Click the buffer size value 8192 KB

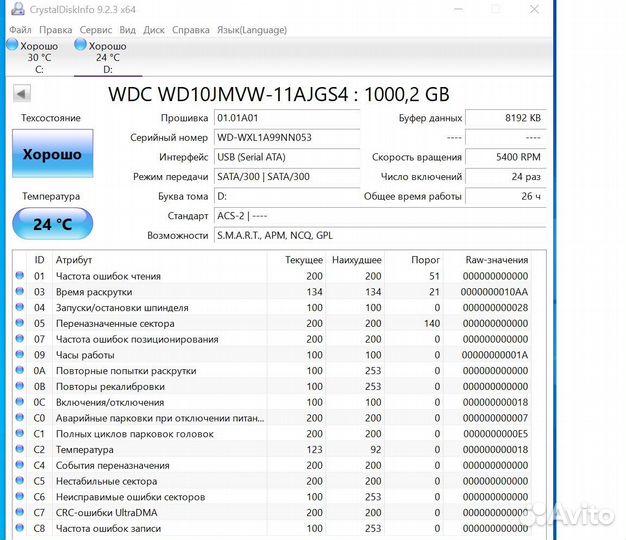(x=505, y=118)
